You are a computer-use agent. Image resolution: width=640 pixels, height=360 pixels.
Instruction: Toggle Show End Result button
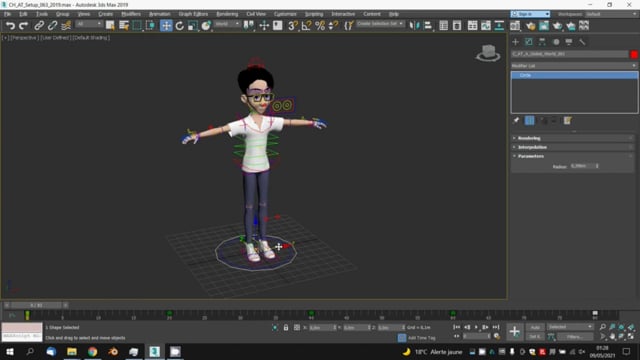[x=529, y=120]
